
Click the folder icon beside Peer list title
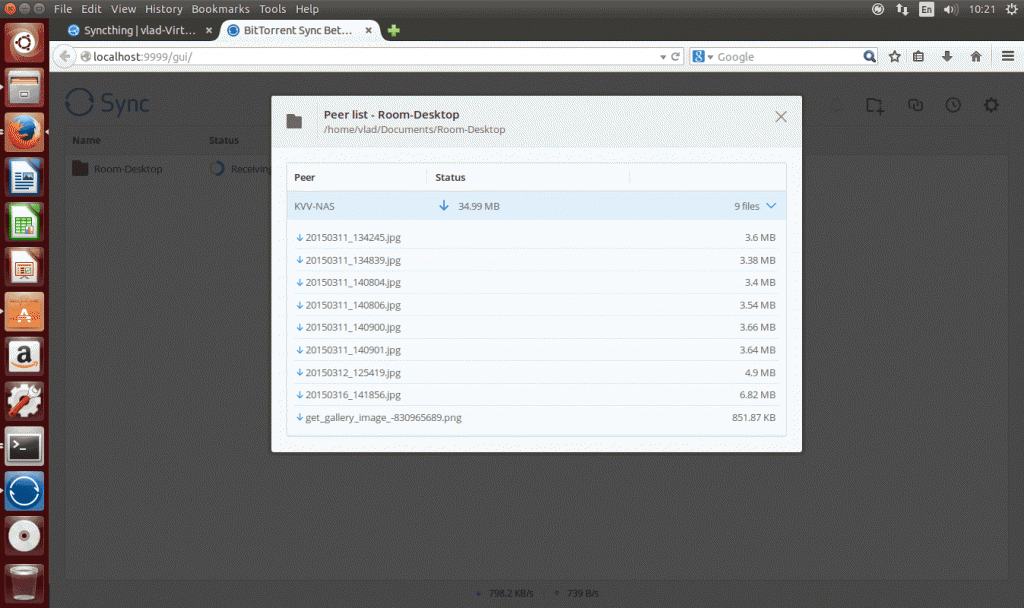click(294, 120)
